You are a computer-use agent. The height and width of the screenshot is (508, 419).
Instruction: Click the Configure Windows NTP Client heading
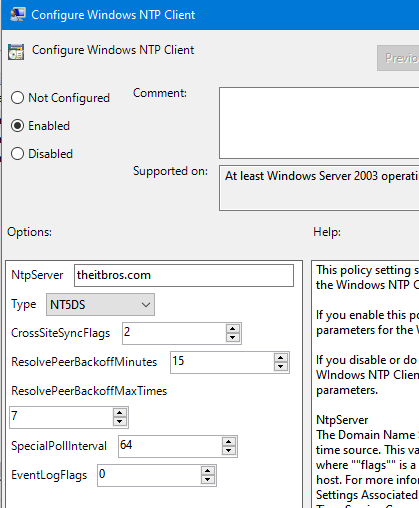(113, 50)
